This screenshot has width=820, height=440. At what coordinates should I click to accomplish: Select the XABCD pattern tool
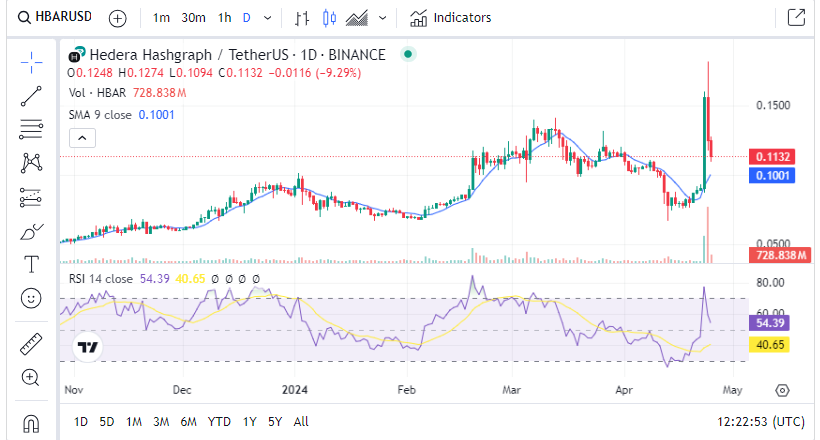pos(31,163)
